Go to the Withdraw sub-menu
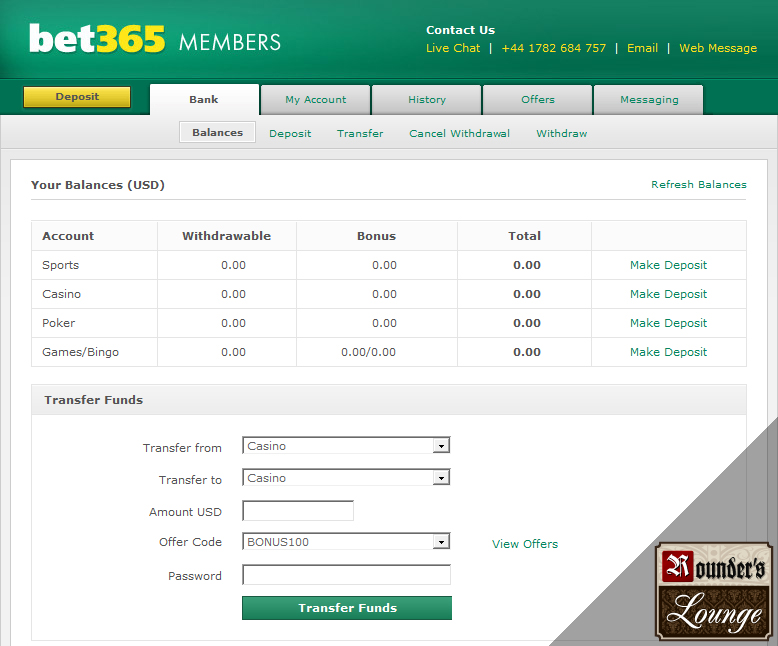The height and width of the screenshot is (646, 778). click(562, 133)
